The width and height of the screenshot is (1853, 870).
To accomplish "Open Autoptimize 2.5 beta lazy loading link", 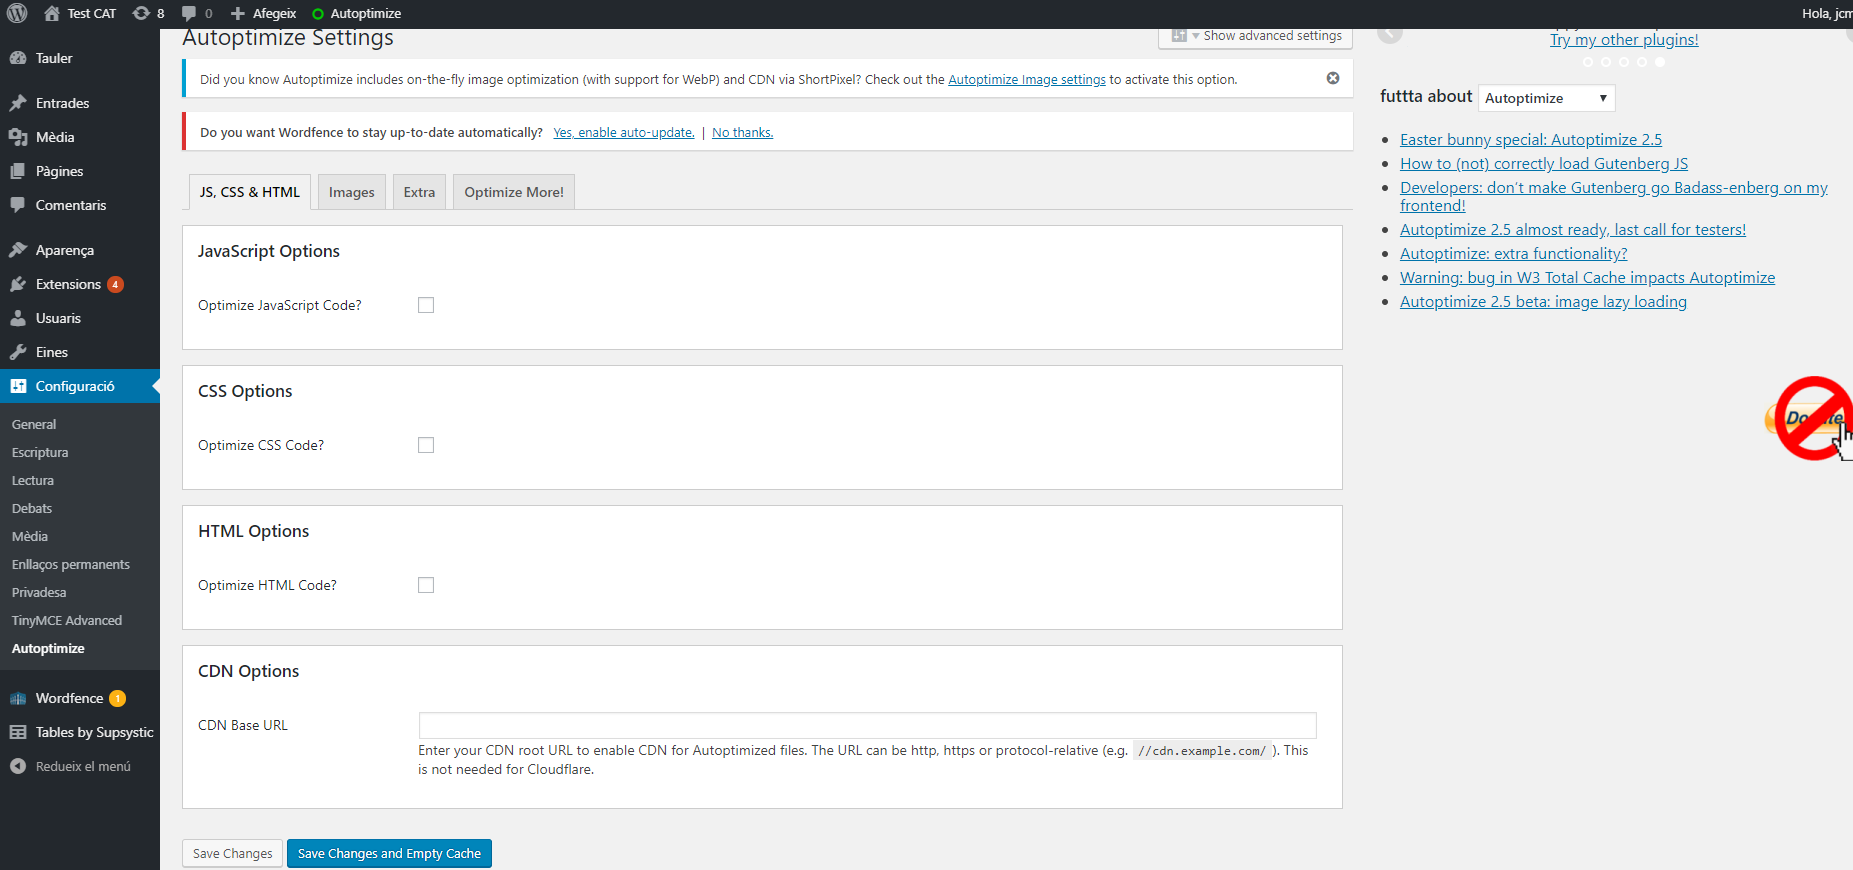I will [x=1543, y=302].
